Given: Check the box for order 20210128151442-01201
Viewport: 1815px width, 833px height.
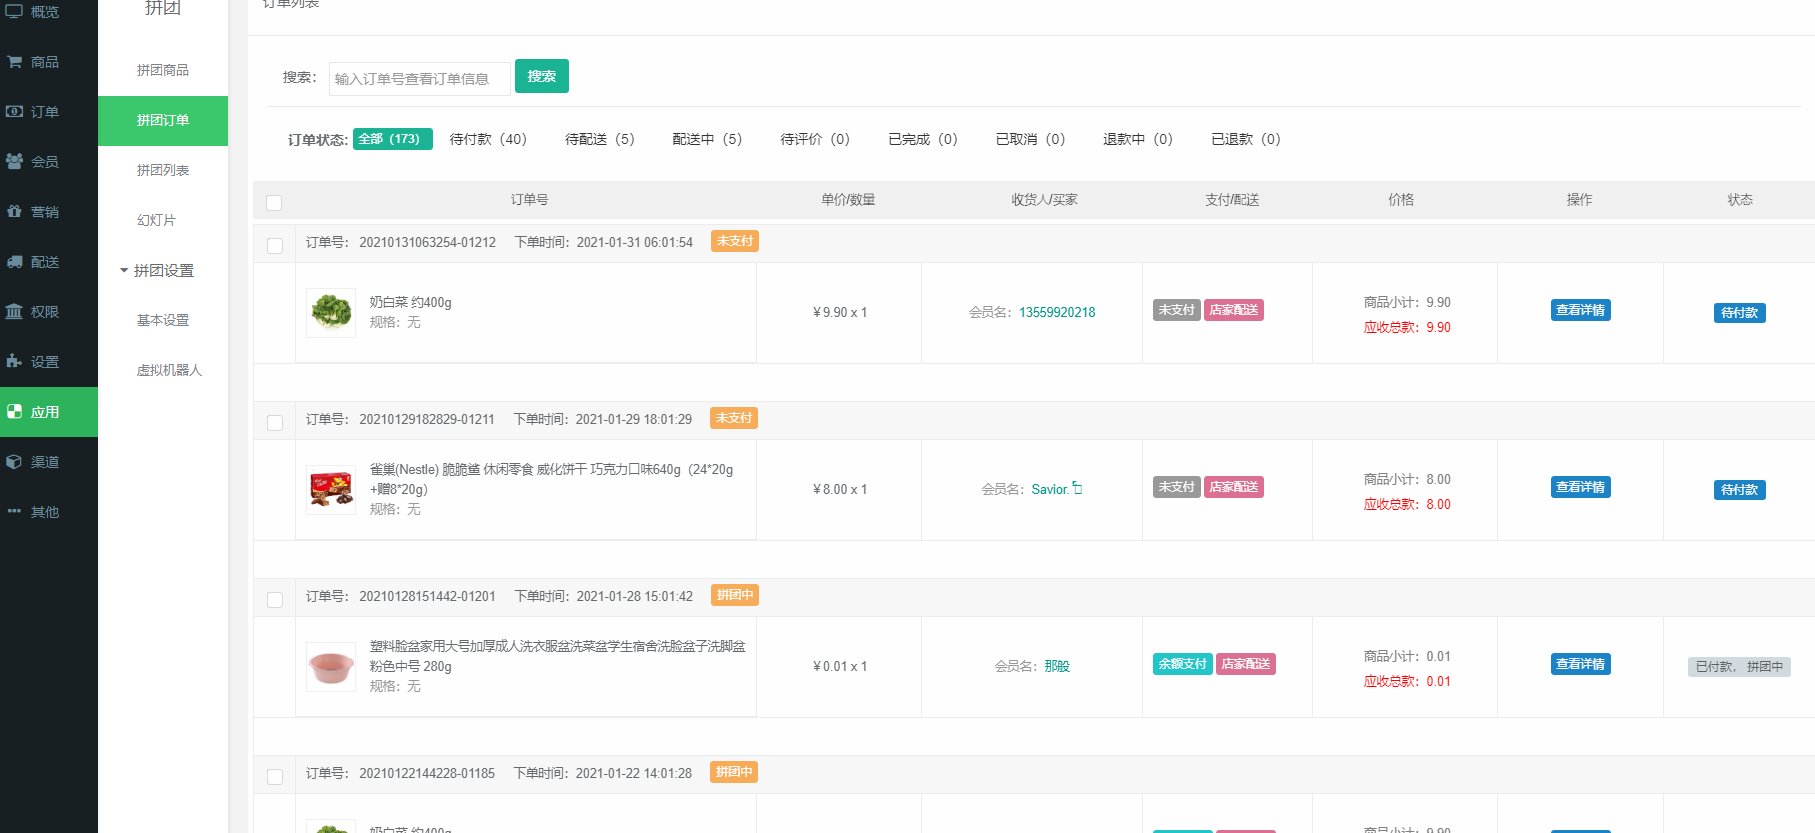Looking at the screenshot, I should click(x=275, y=599).
